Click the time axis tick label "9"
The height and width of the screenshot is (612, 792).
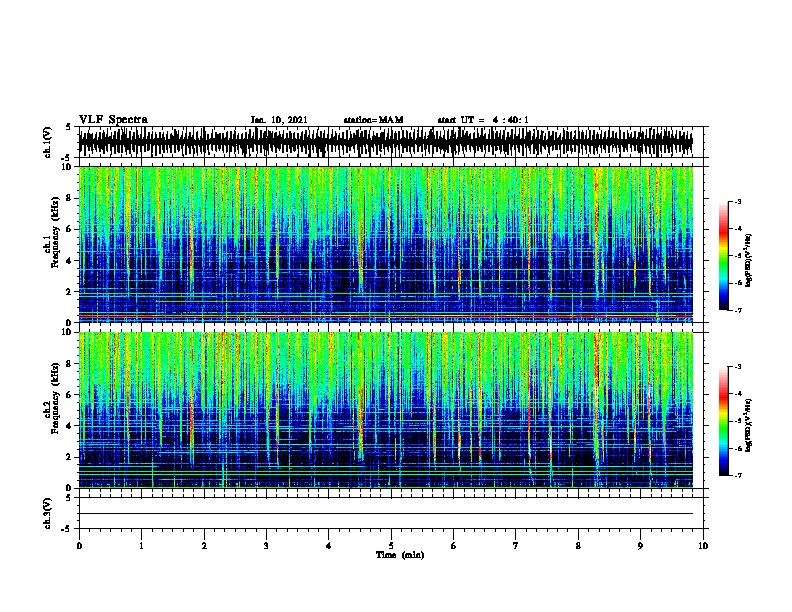tap(640, 546)
